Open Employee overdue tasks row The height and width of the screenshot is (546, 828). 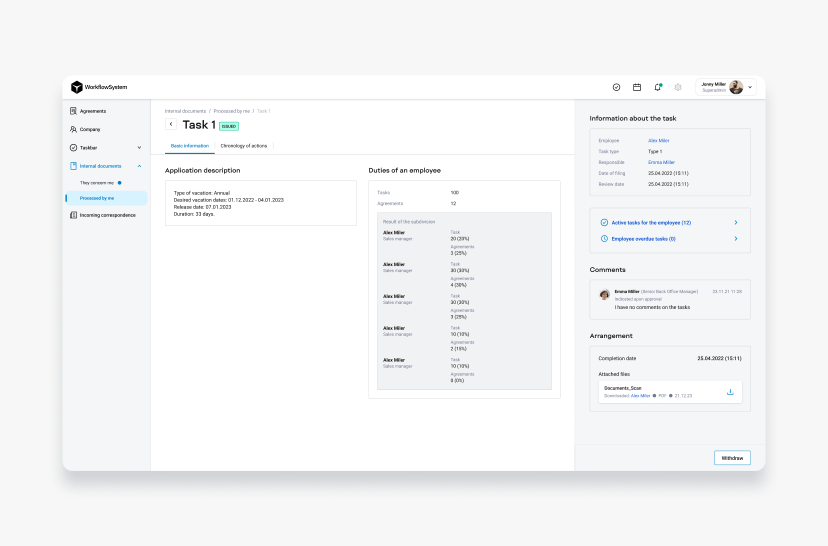tap(670, 239)
